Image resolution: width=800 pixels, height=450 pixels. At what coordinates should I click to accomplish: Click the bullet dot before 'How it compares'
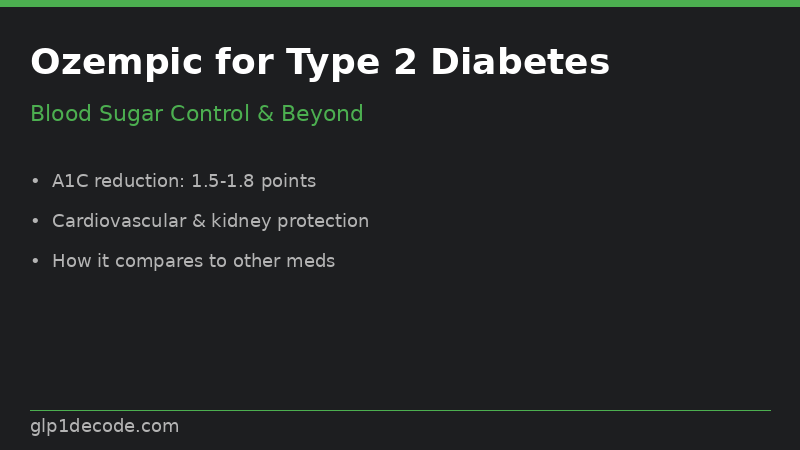pyautogui.click(x=35, y=261)
